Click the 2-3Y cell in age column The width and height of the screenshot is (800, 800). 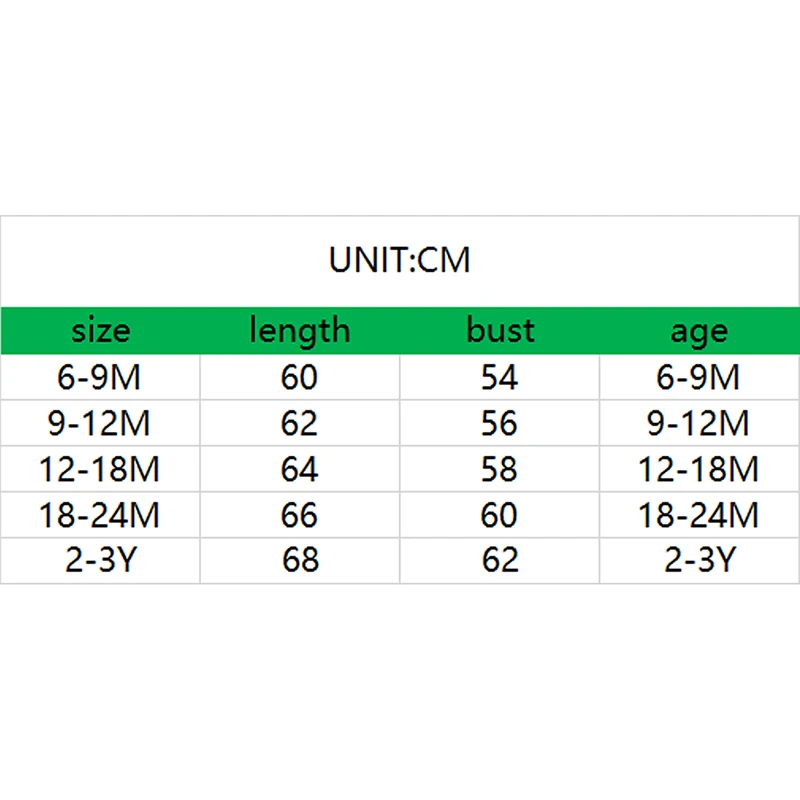tap(700, 560)
